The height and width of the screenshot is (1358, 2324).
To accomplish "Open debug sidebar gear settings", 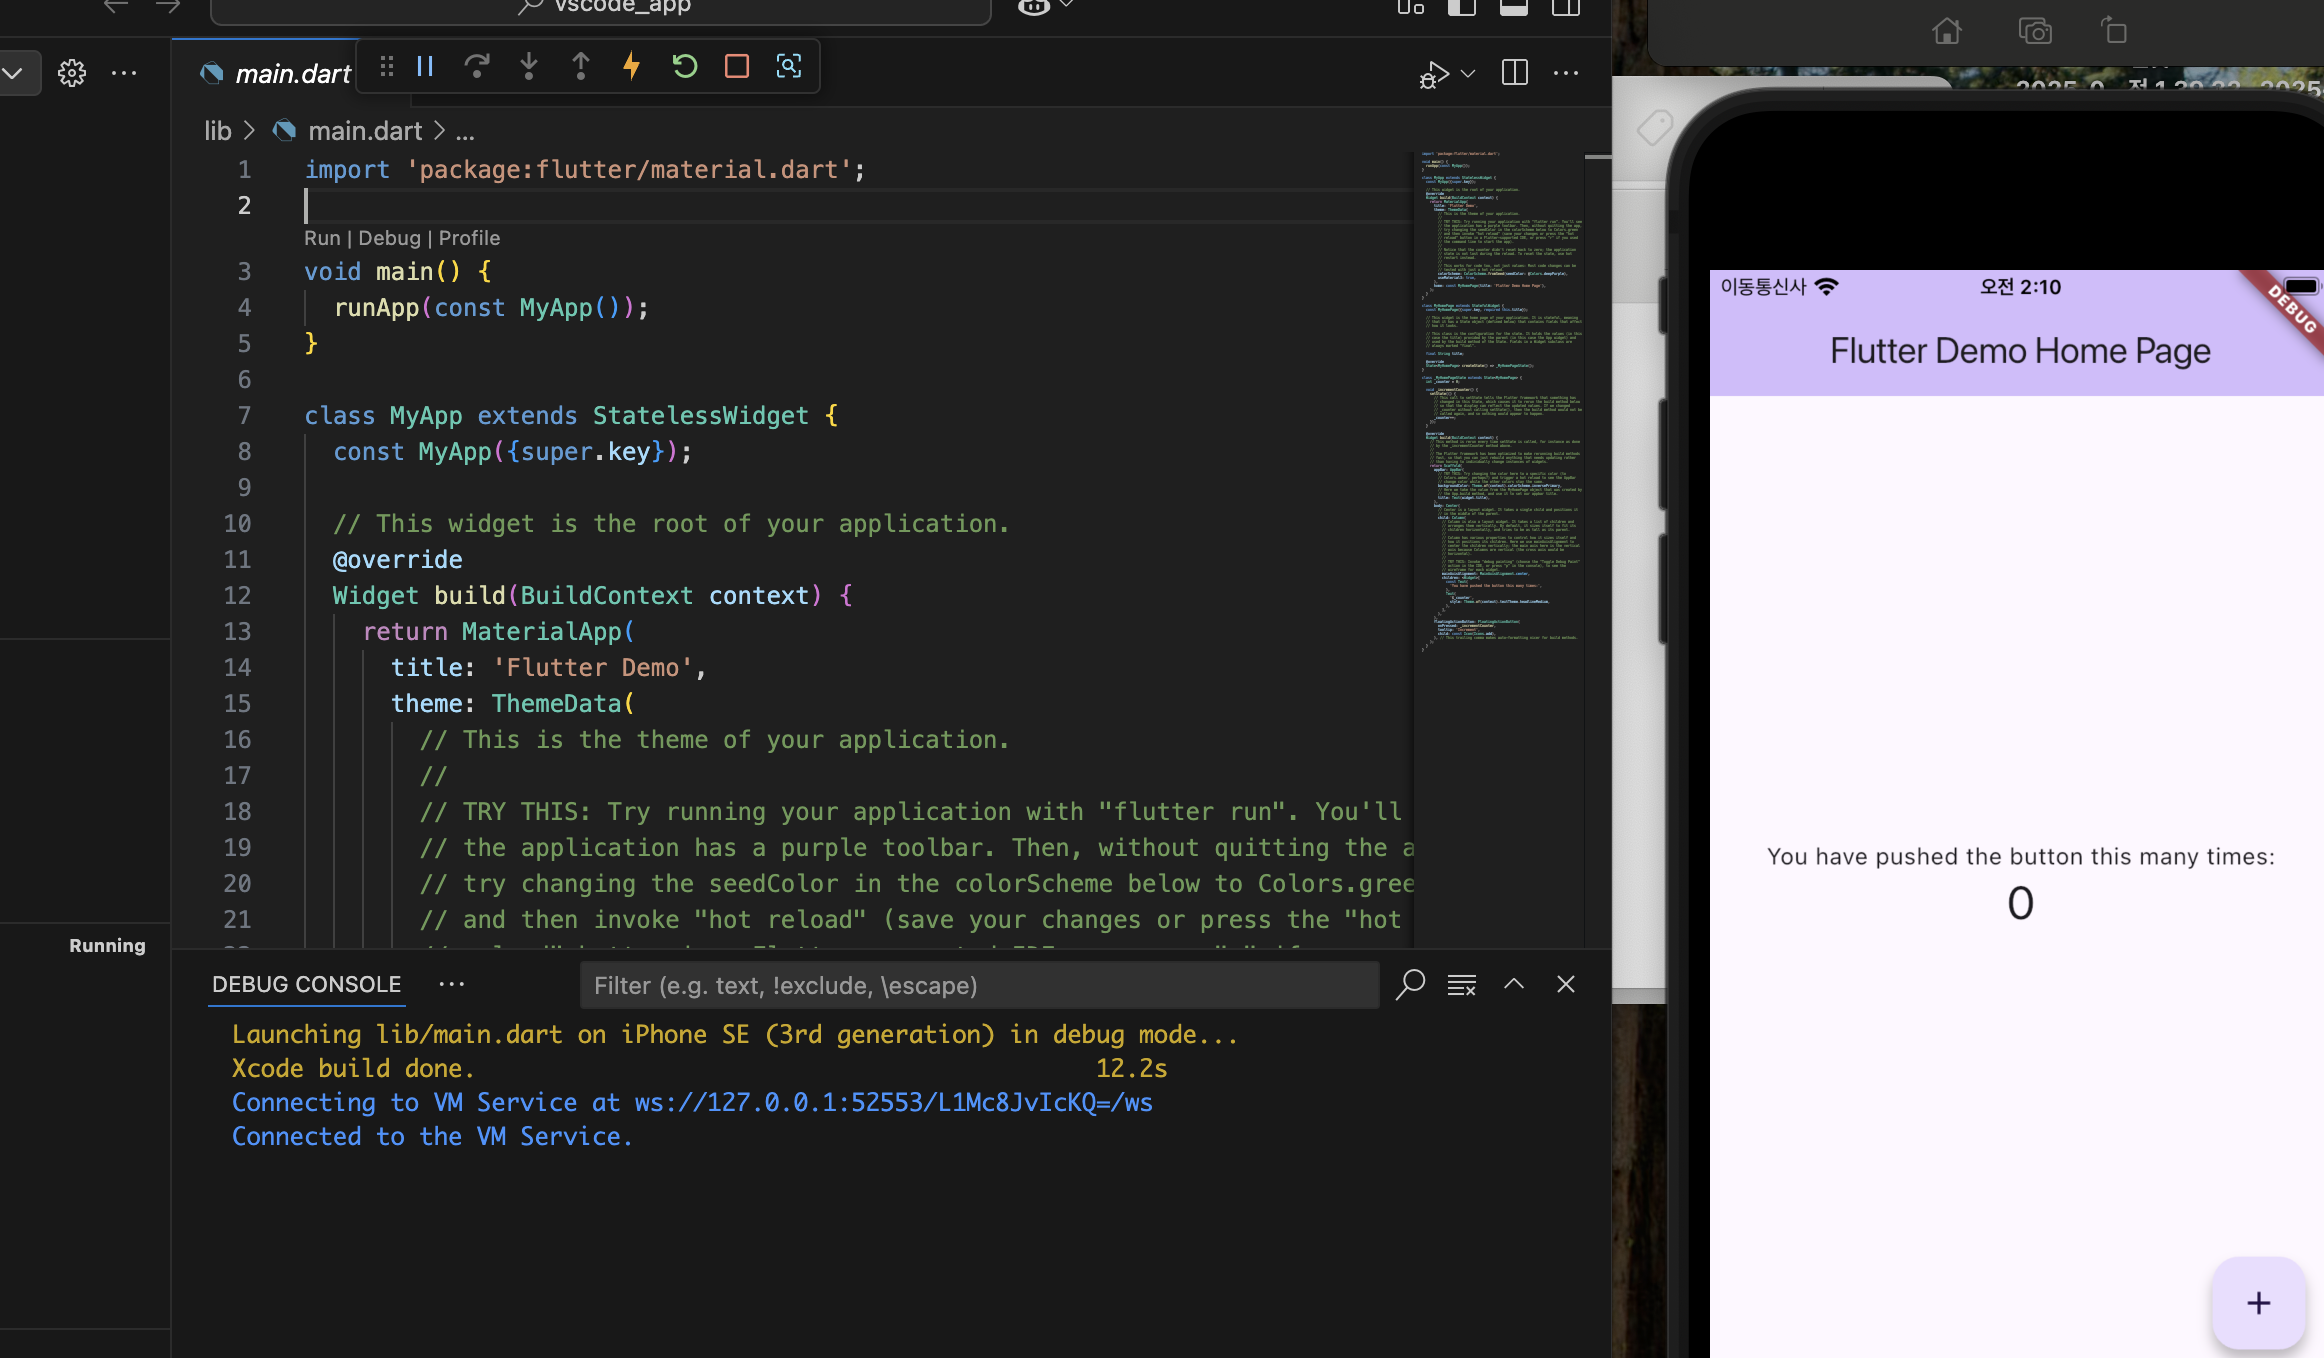I will 72,73.
